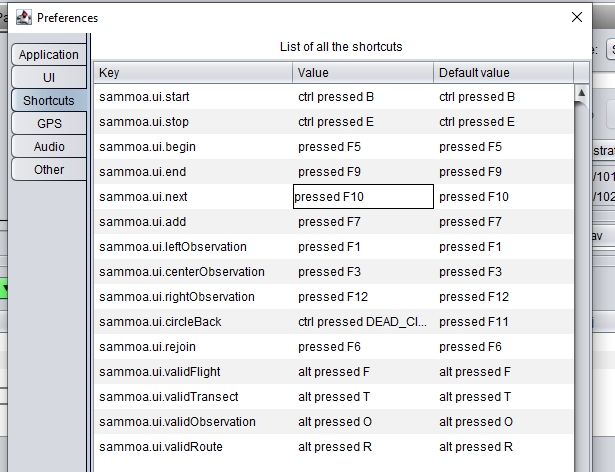This screenshot has height=472, width=615.
Task: Select the sammoa.ui.validRoute value cell
Action: [363, 446]
